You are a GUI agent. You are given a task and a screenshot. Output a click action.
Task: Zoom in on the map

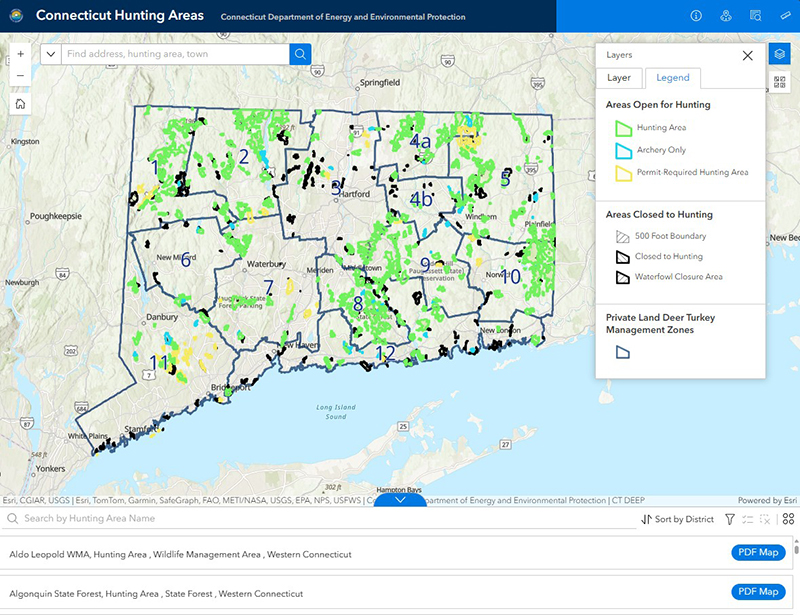(20, 54)
